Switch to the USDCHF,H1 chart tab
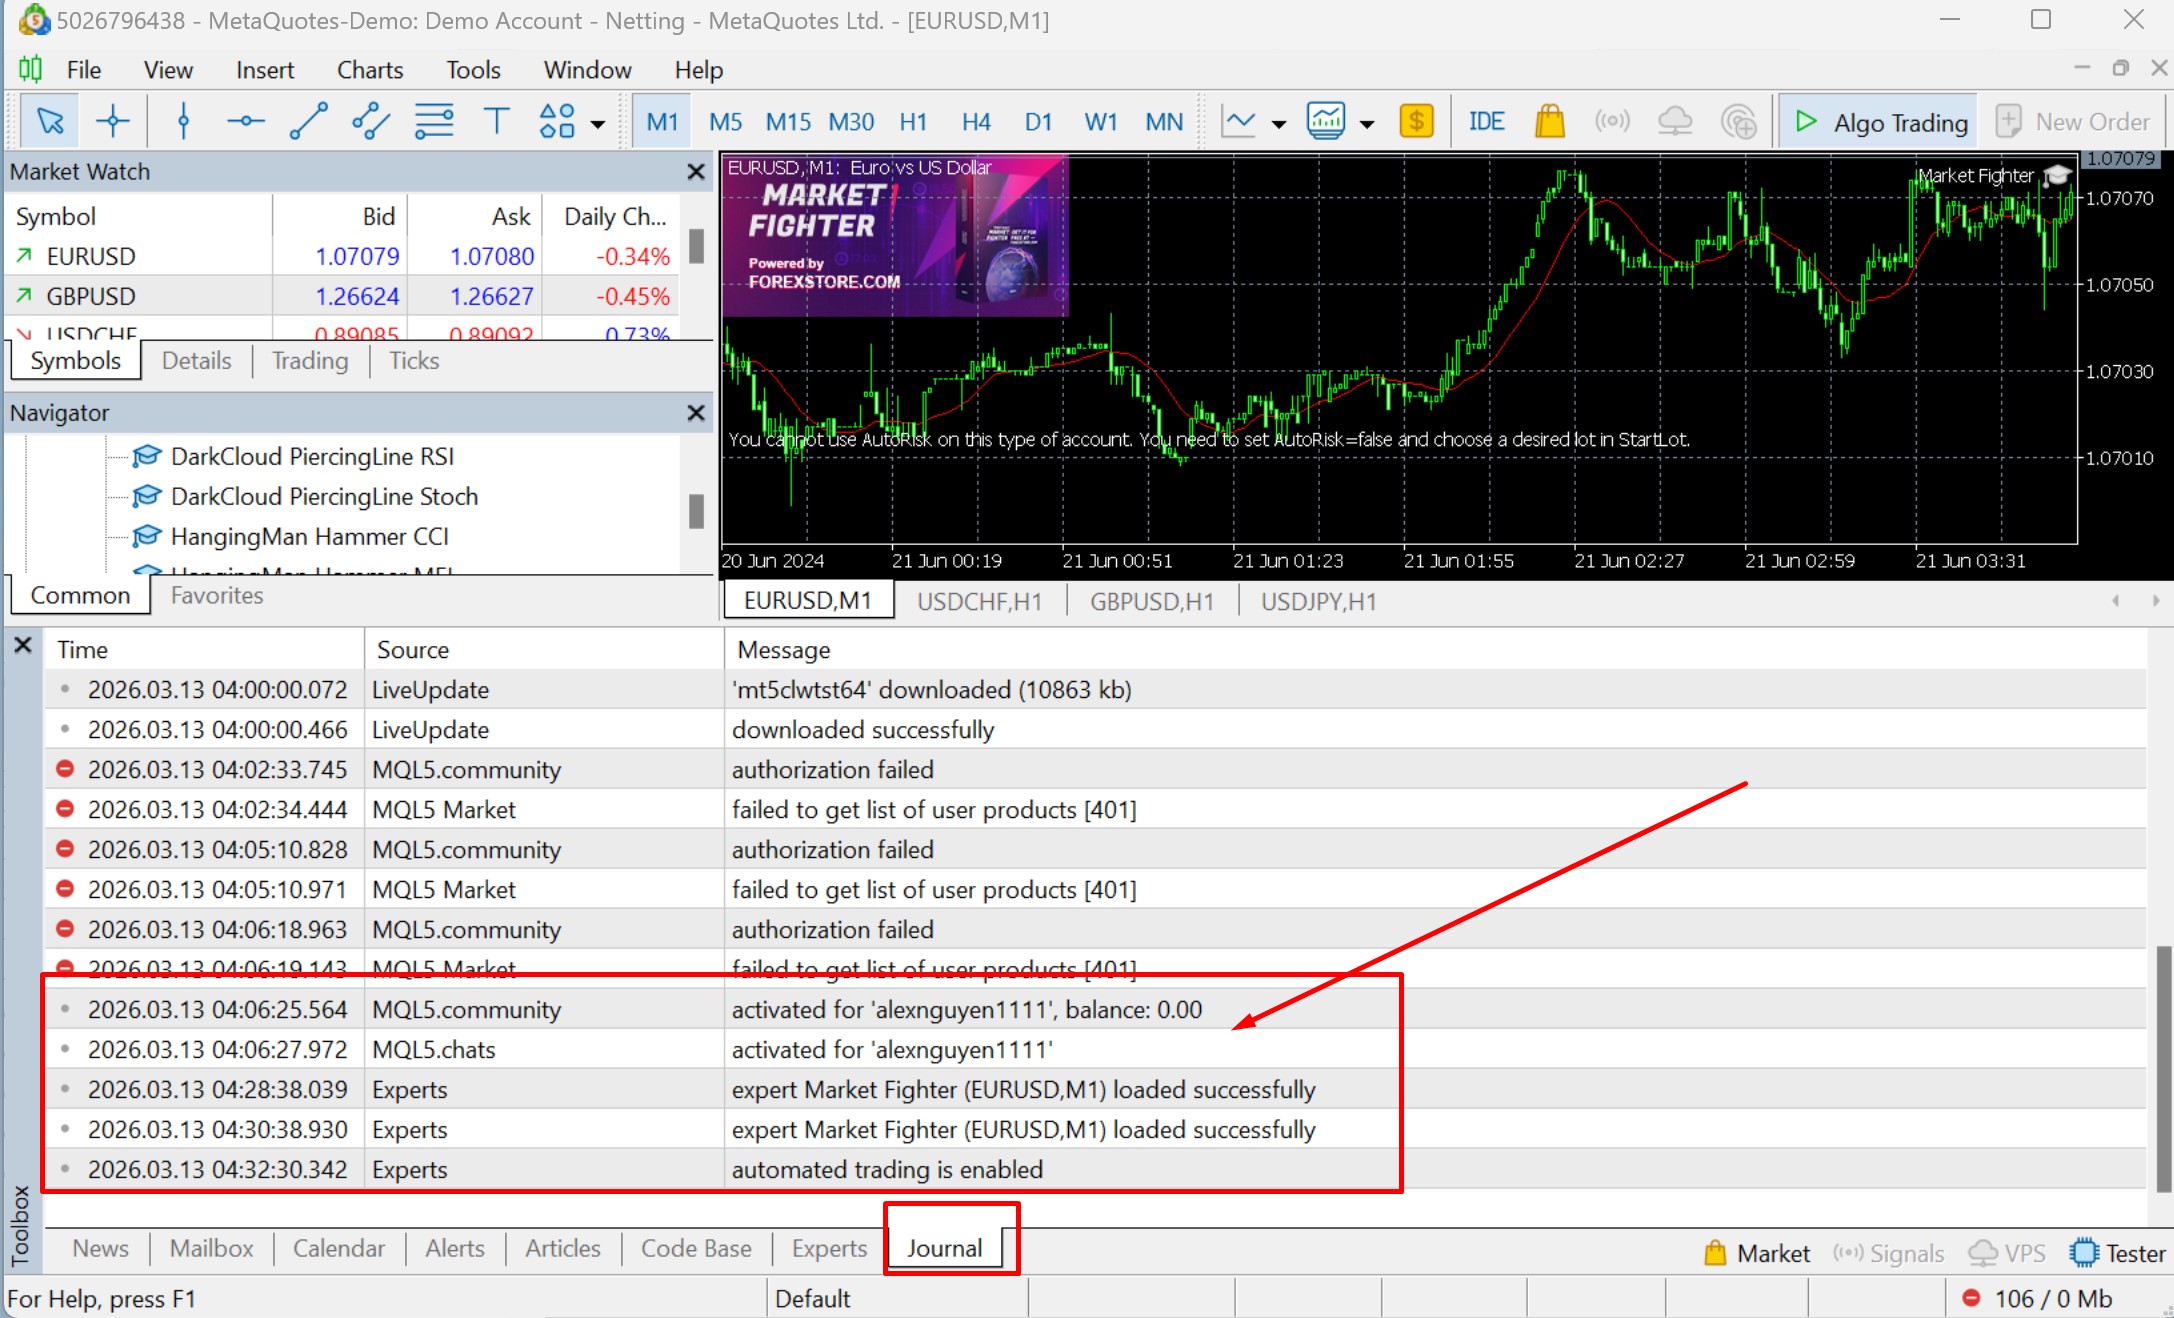Screen dimensions: 2174x1318 [979, 601]
